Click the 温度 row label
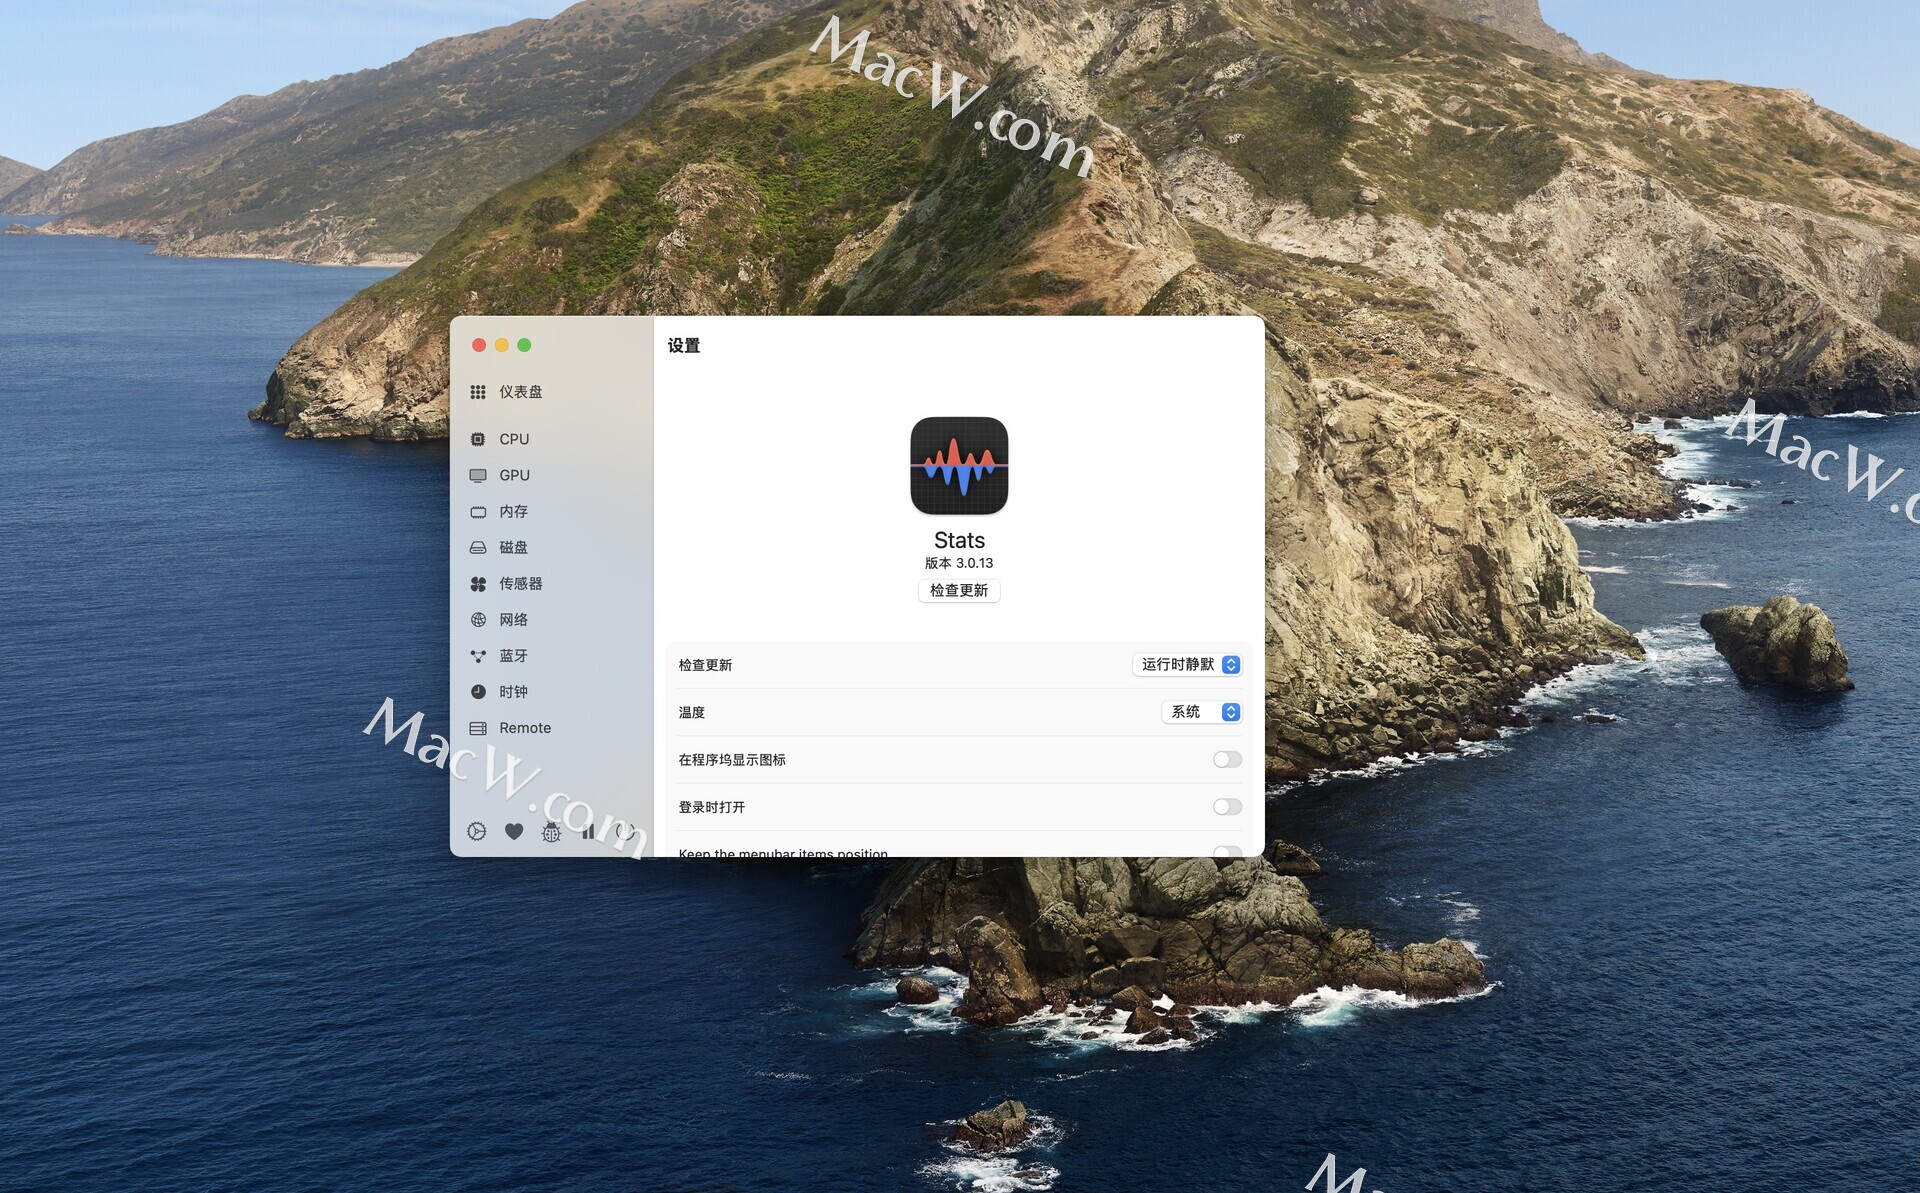The width and height of the screenshot is (1920, 1193). (x=692, y=713)
